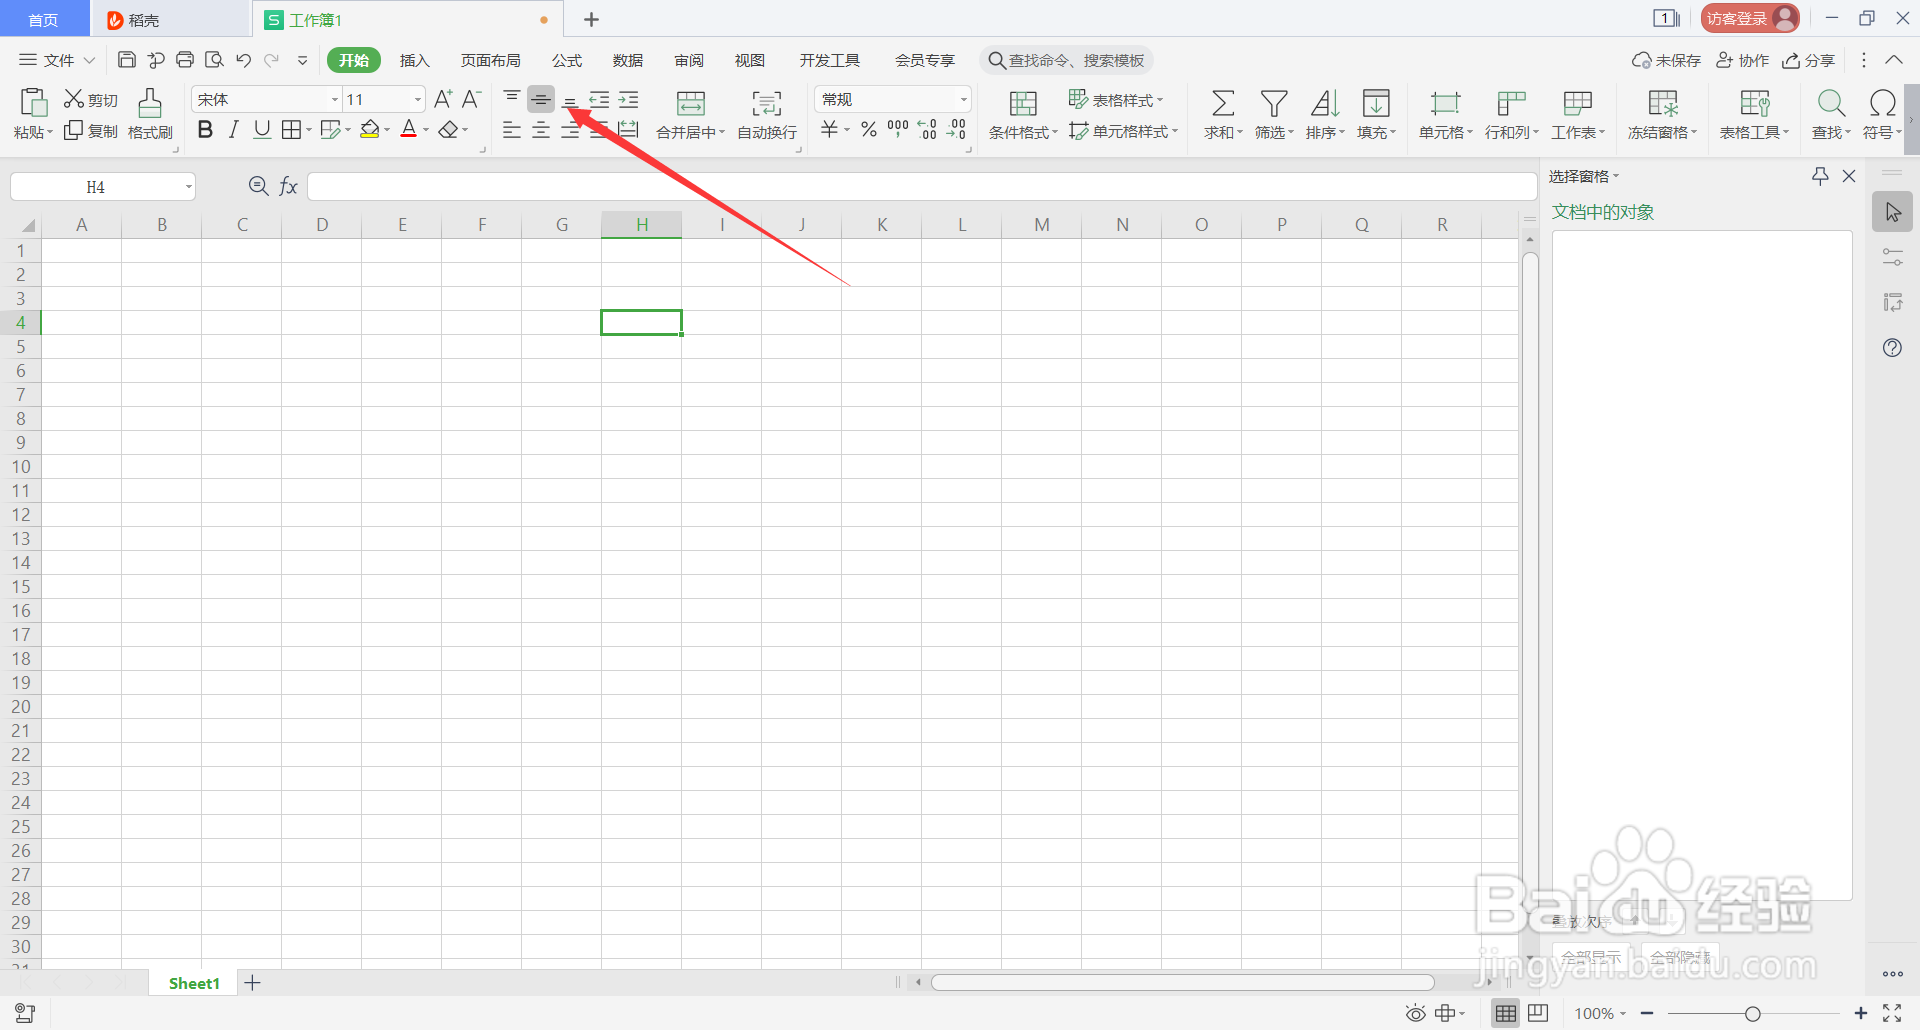This screenshot has width=1920, height=1030.
Task: Decrease decimal places icon
Action: pyautogui.click(x=957, y=130)
